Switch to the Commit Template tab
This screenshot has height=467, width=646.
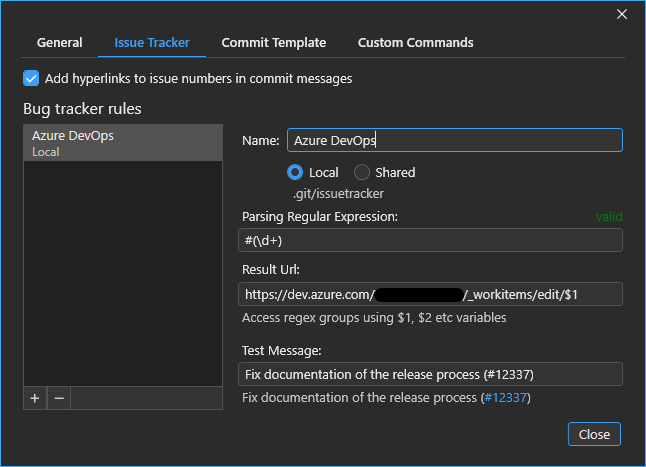274,42
